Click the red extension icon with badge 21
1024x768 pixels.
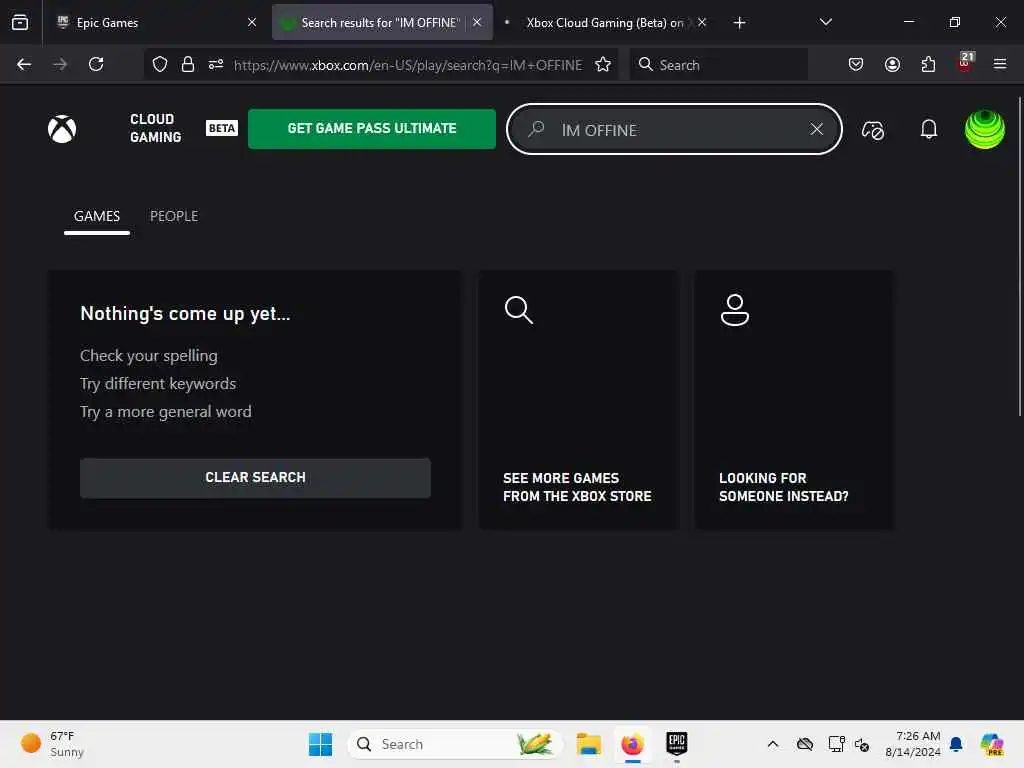tap(965, 63)
